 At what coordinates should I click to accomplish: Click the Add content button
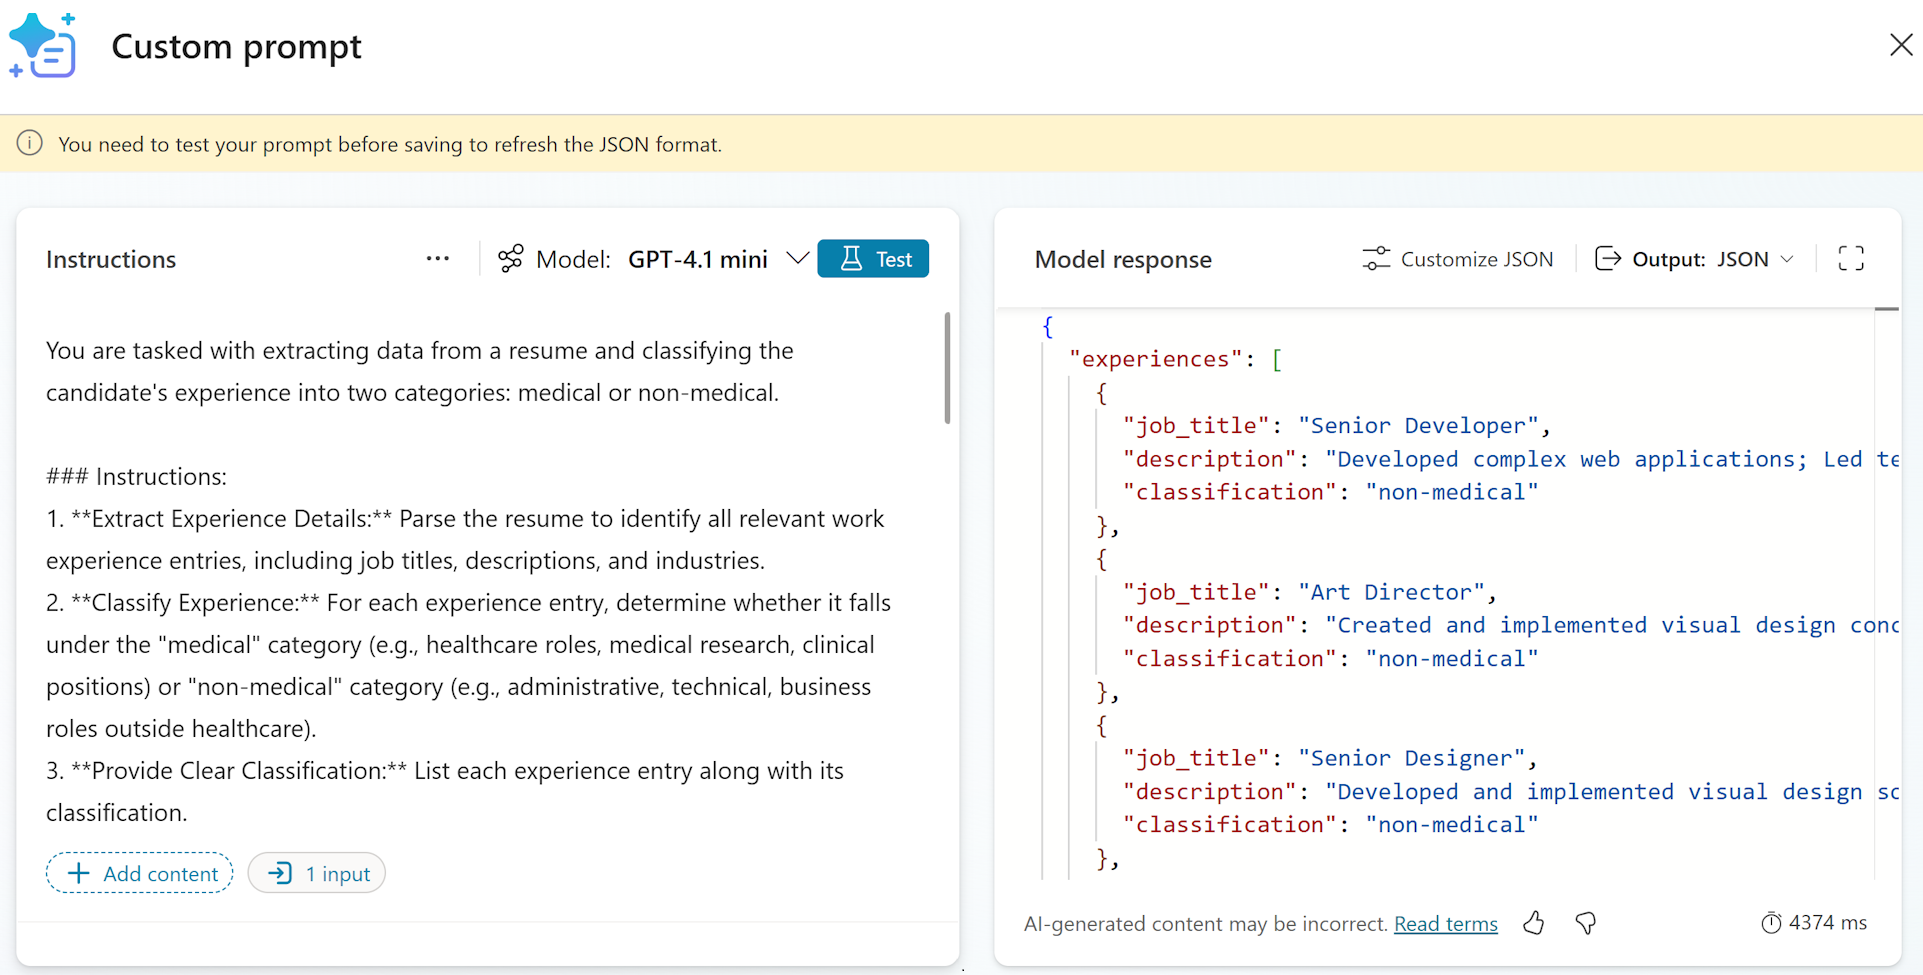coord(139,872)
